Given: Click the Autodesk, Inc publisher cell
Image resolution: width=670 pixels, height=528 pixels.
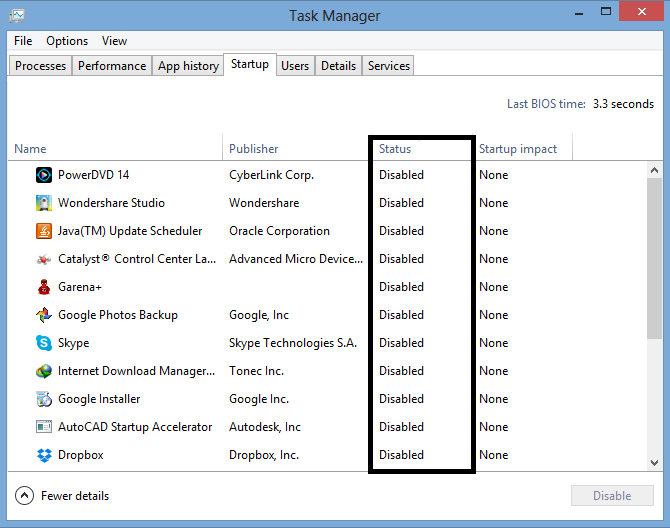Looking at the screenshot, I should [x=265, y=427].
